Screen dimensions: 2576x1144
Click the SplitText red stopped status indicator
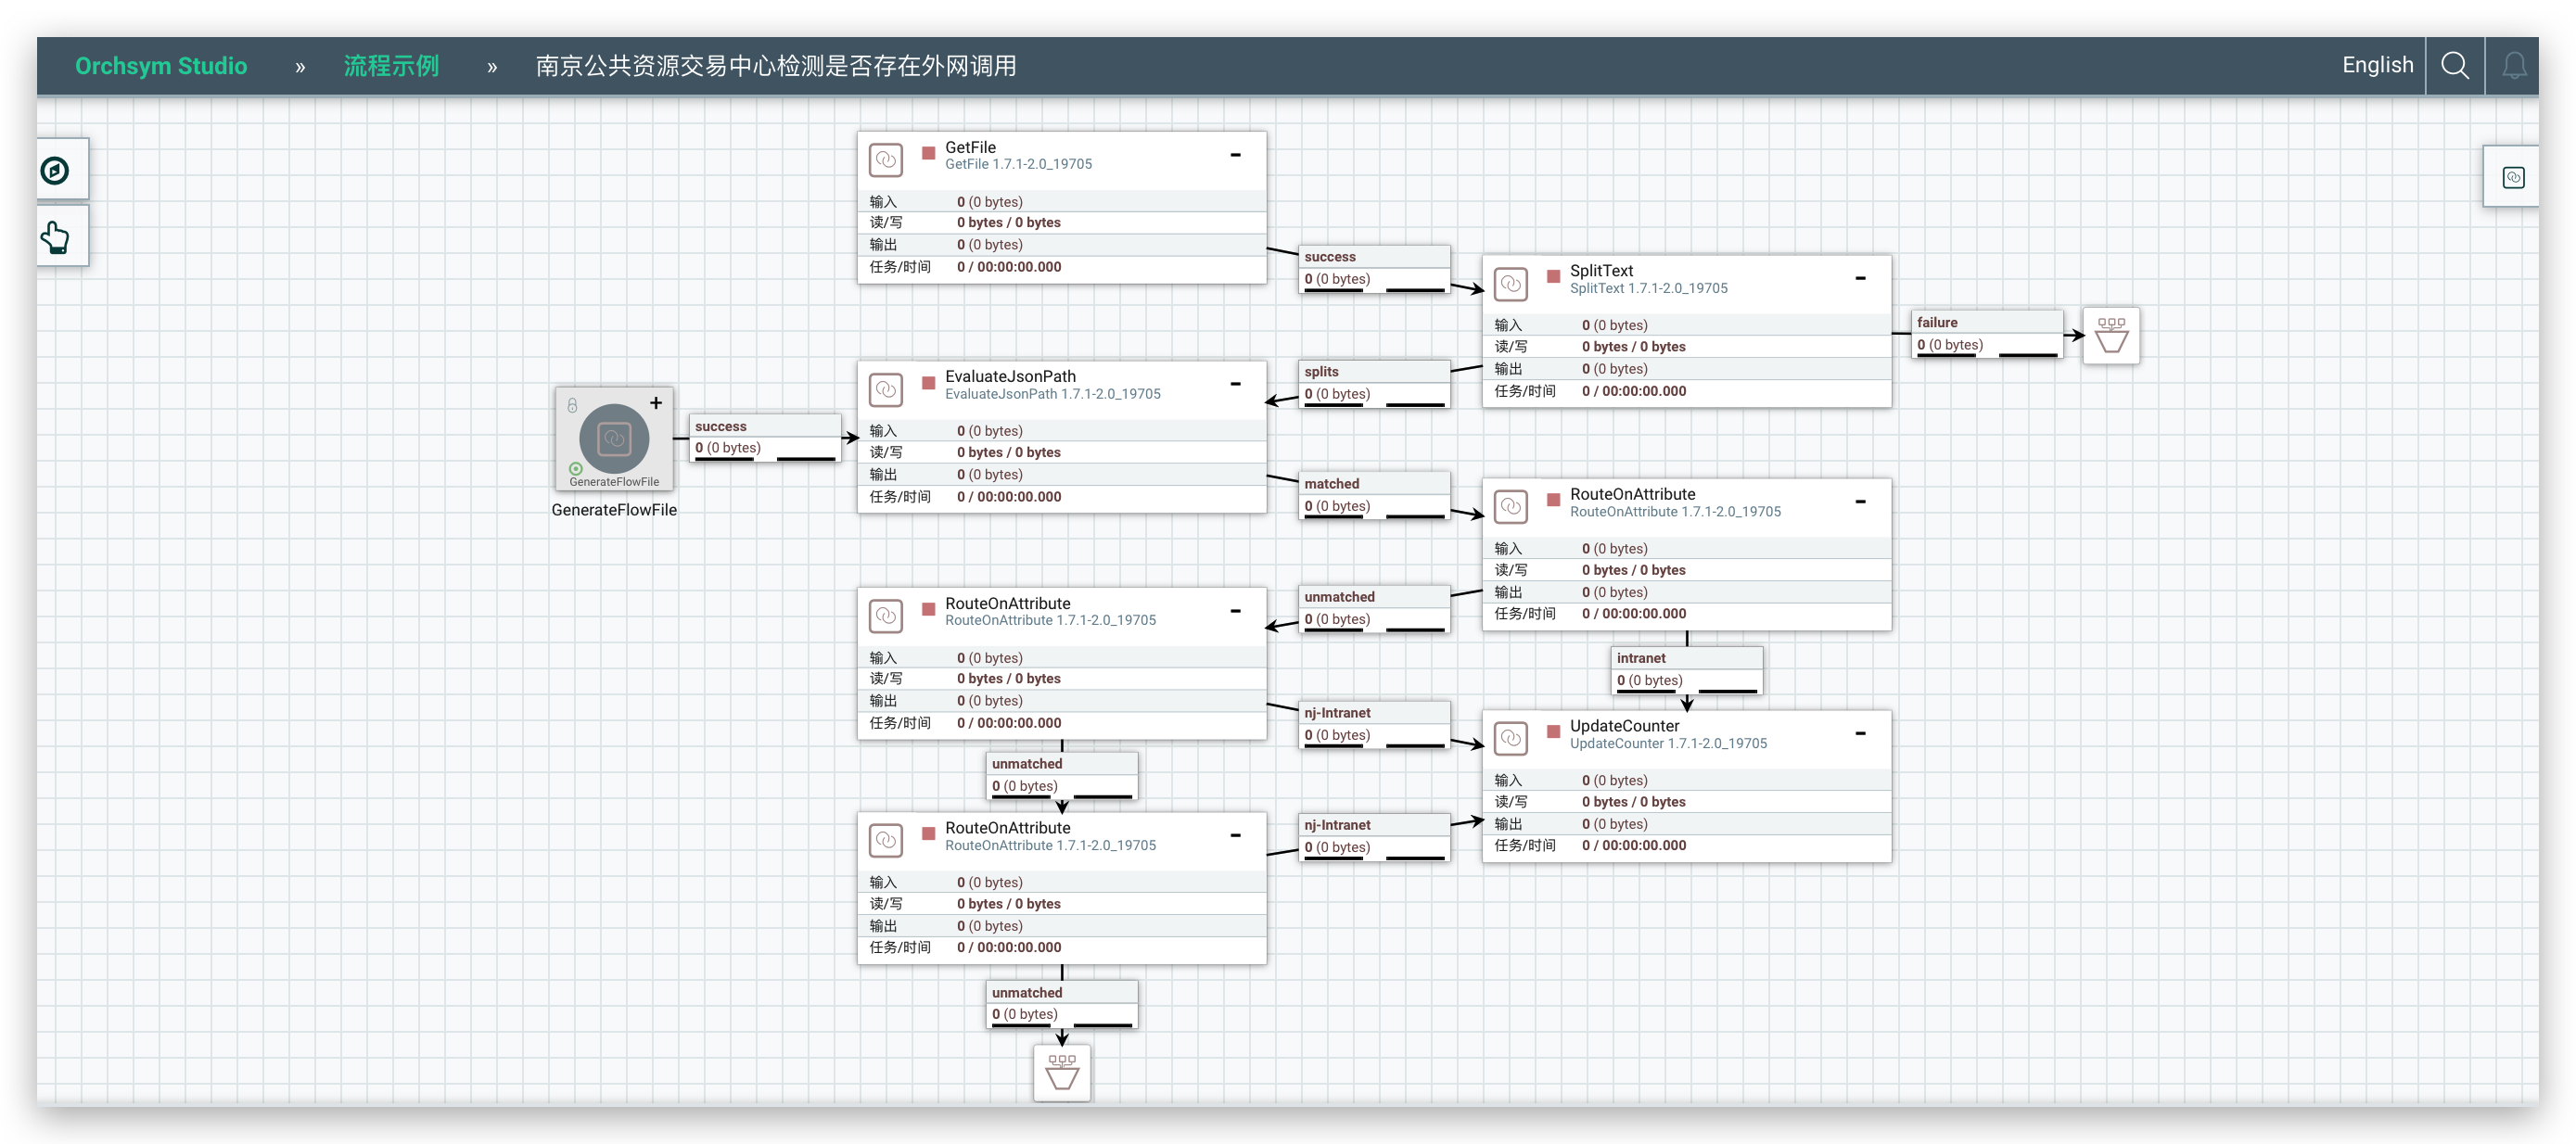[1553, 276]
